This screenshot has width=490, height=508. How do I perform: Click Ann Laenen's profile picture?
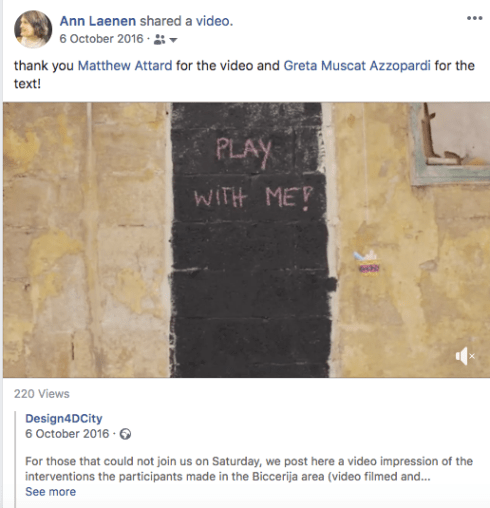(33, 29)
